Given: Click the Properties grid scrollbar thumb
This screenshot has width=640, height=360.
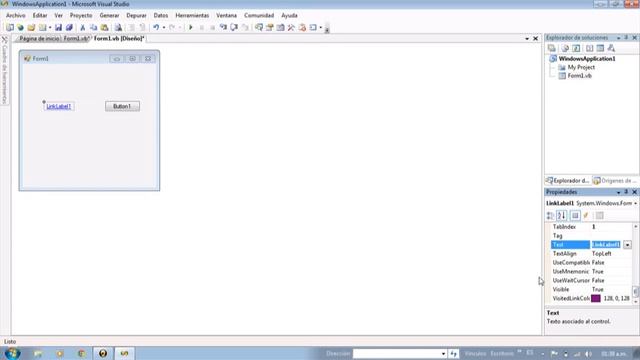Looking at the screenshot, I should click(636, 291).
